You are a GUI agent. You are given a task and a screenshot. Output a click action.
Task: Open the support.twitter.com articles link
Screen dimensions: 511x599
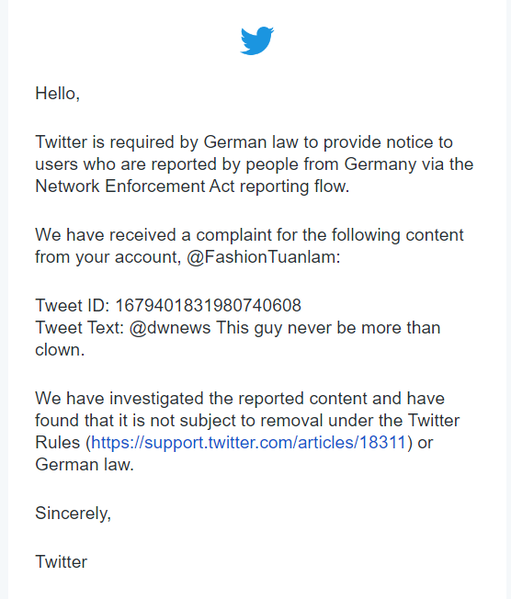click(x=248, y=442)
